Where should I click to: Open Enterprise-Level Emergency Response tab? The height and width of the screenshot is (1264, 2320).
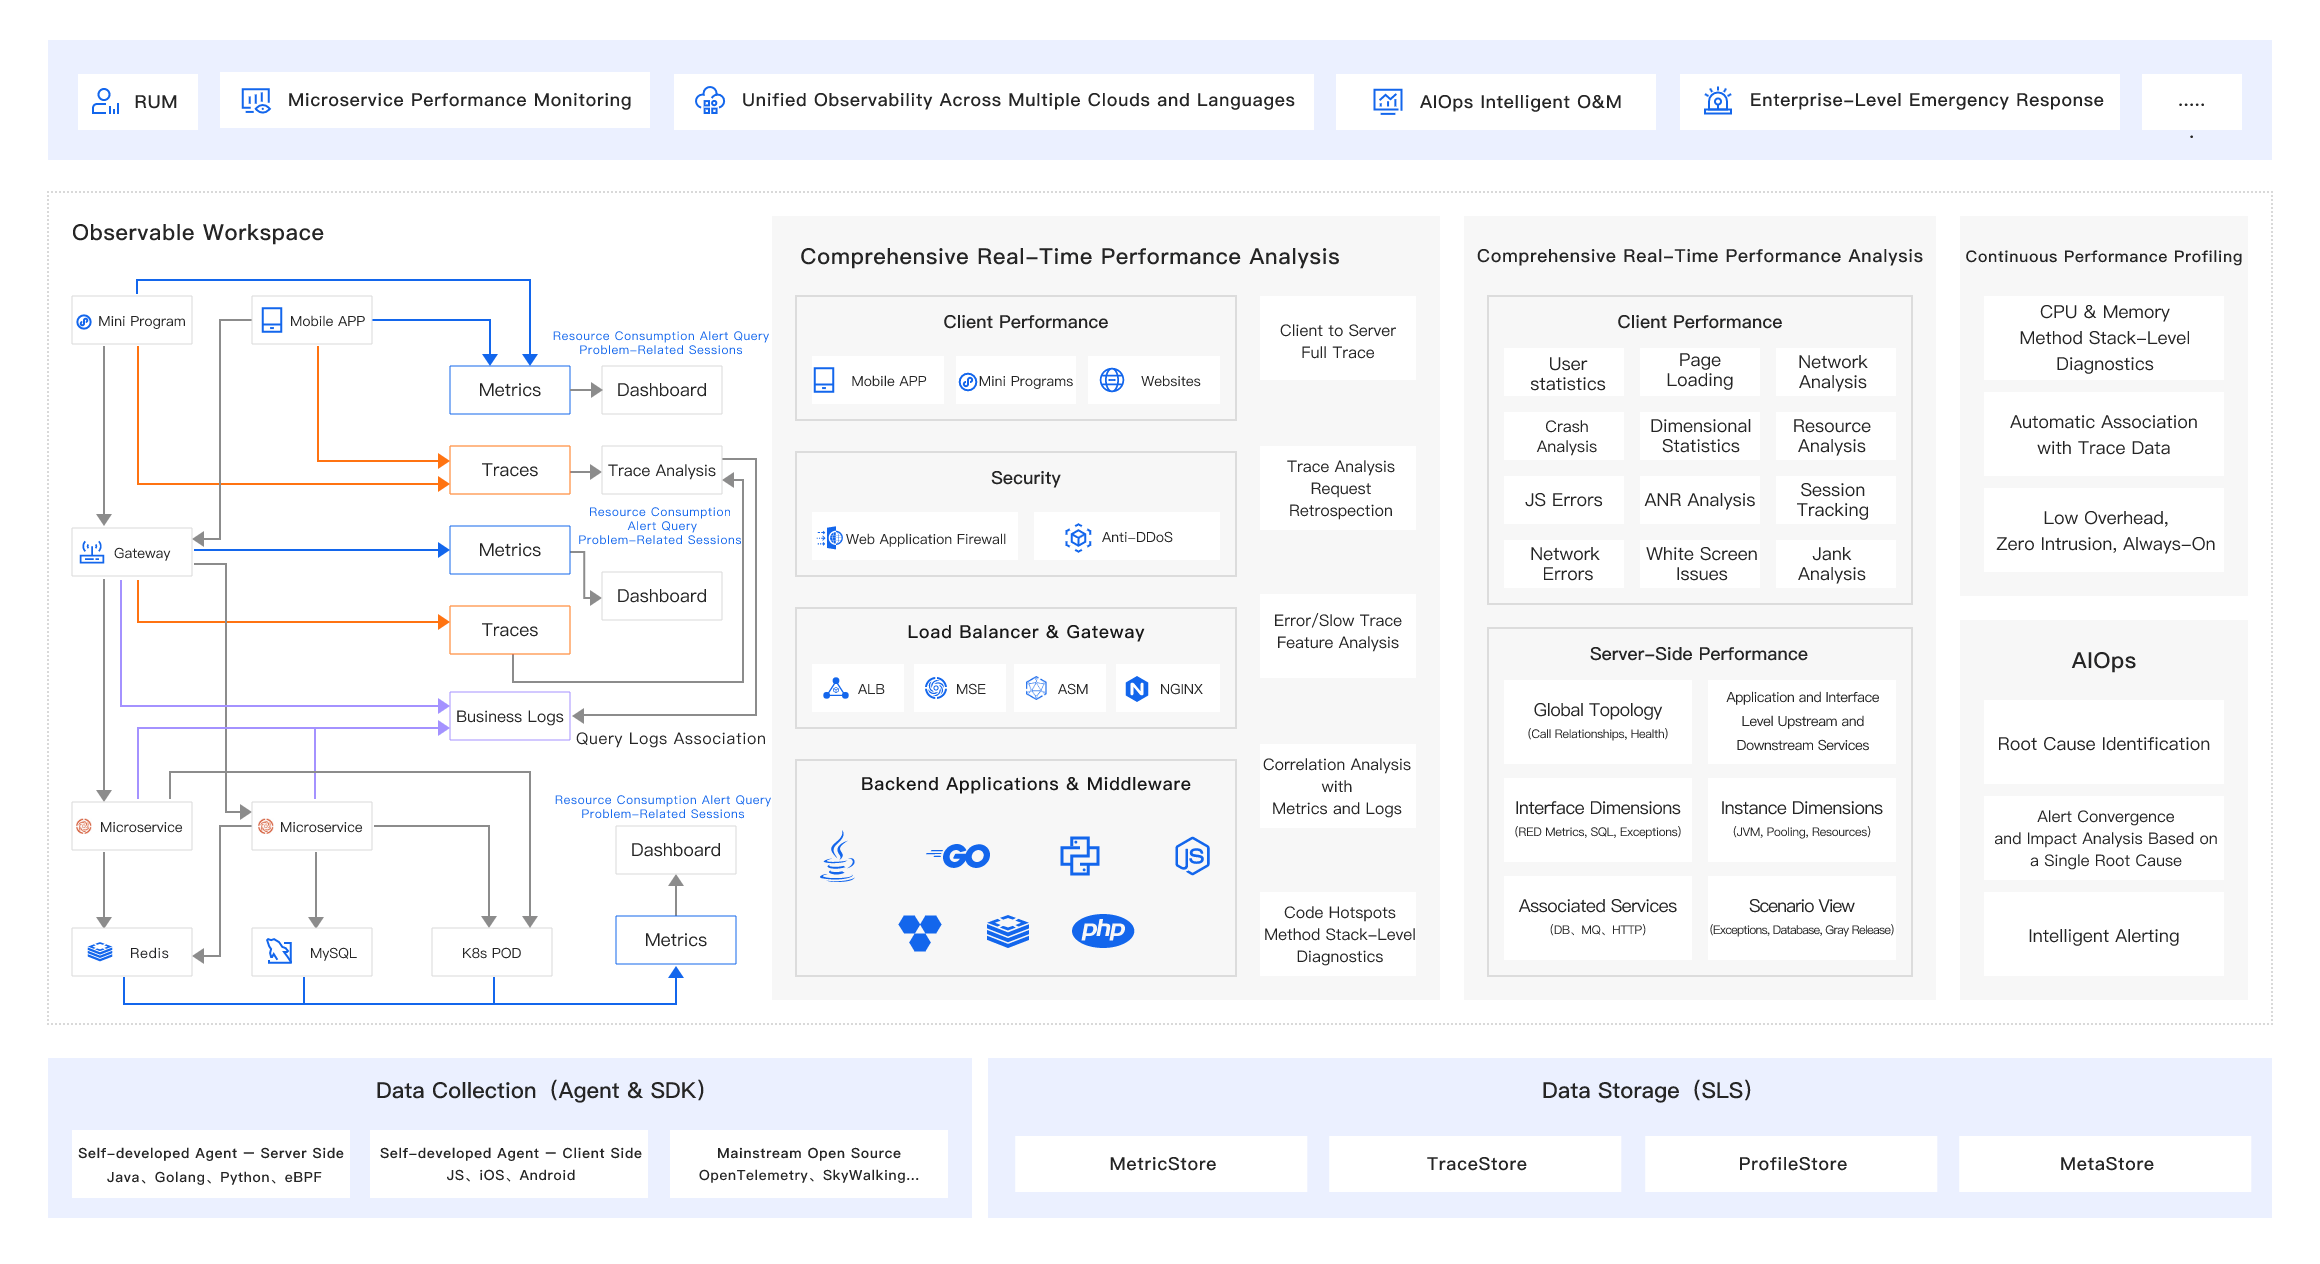pyautogui.click(x=1900, y=101)
